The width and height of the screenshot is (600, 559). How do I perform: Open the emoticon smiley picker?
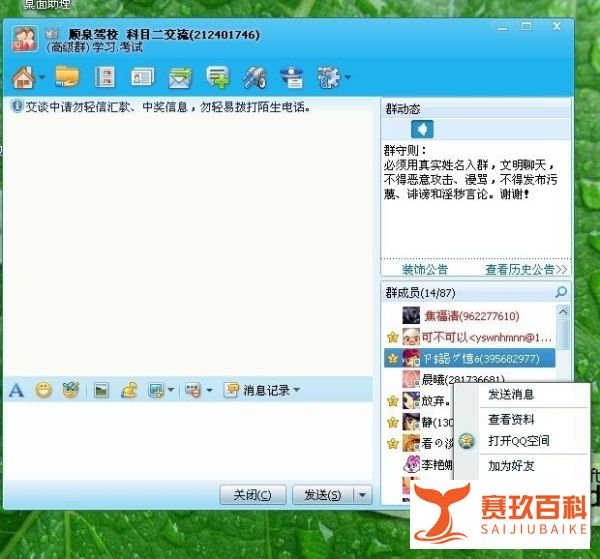tap(44, 390)
